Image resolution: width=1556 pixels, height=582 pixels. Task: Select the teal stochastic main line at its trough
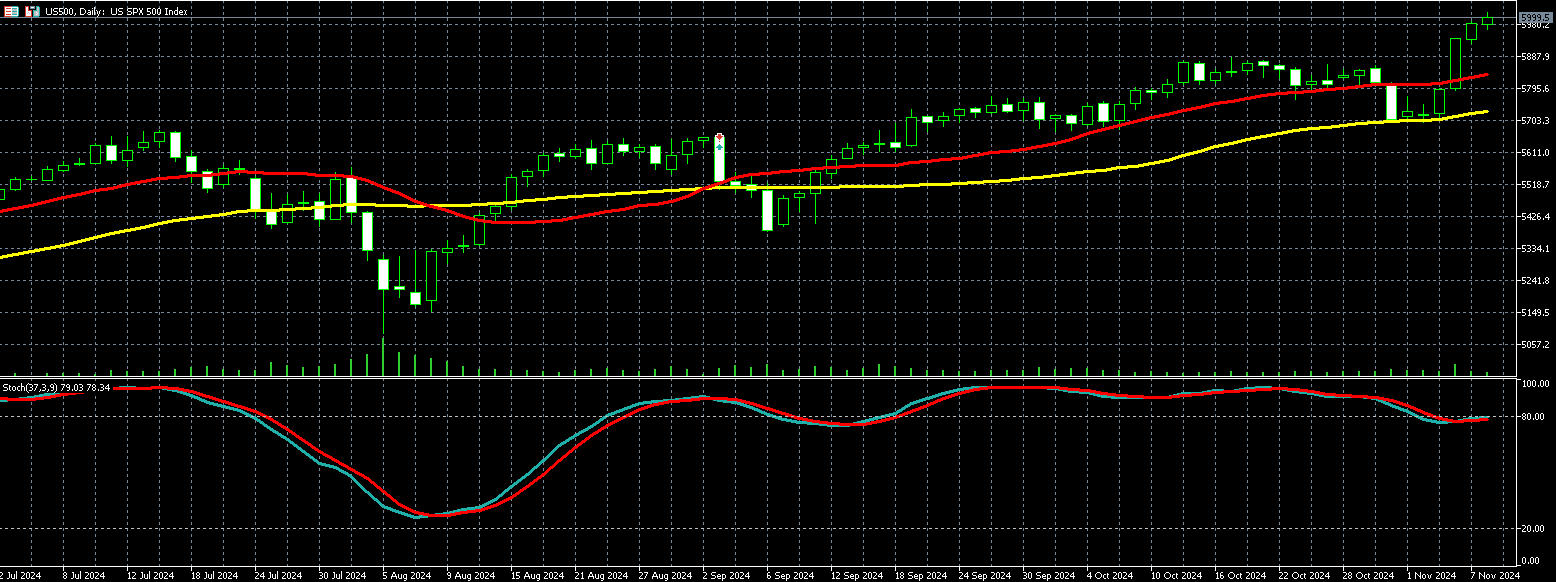tap(418, 516)
